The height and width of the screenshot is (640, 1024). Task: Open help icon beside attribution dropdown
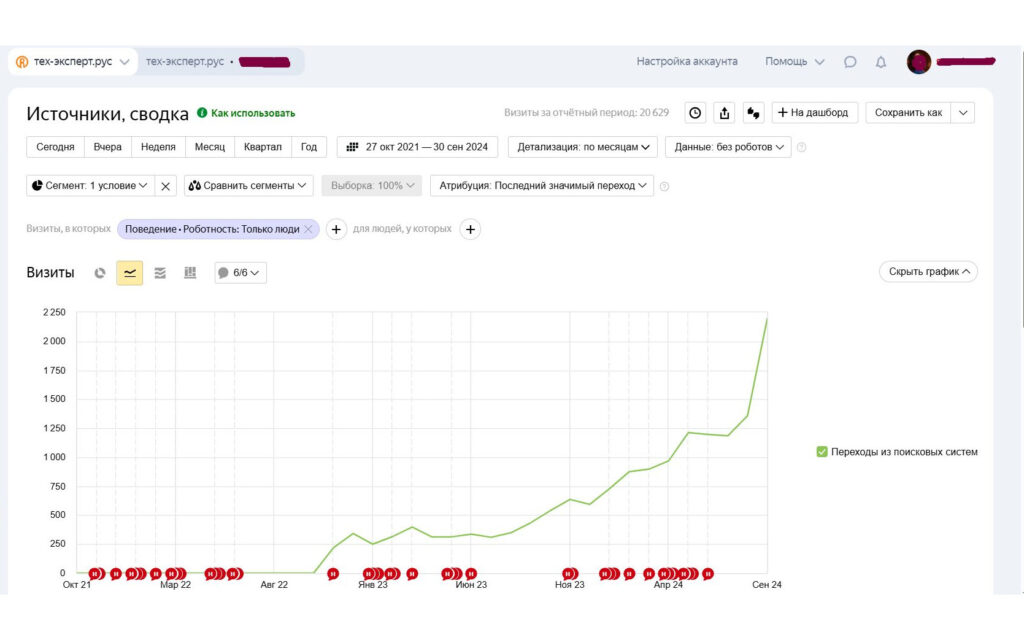point(664,186)
